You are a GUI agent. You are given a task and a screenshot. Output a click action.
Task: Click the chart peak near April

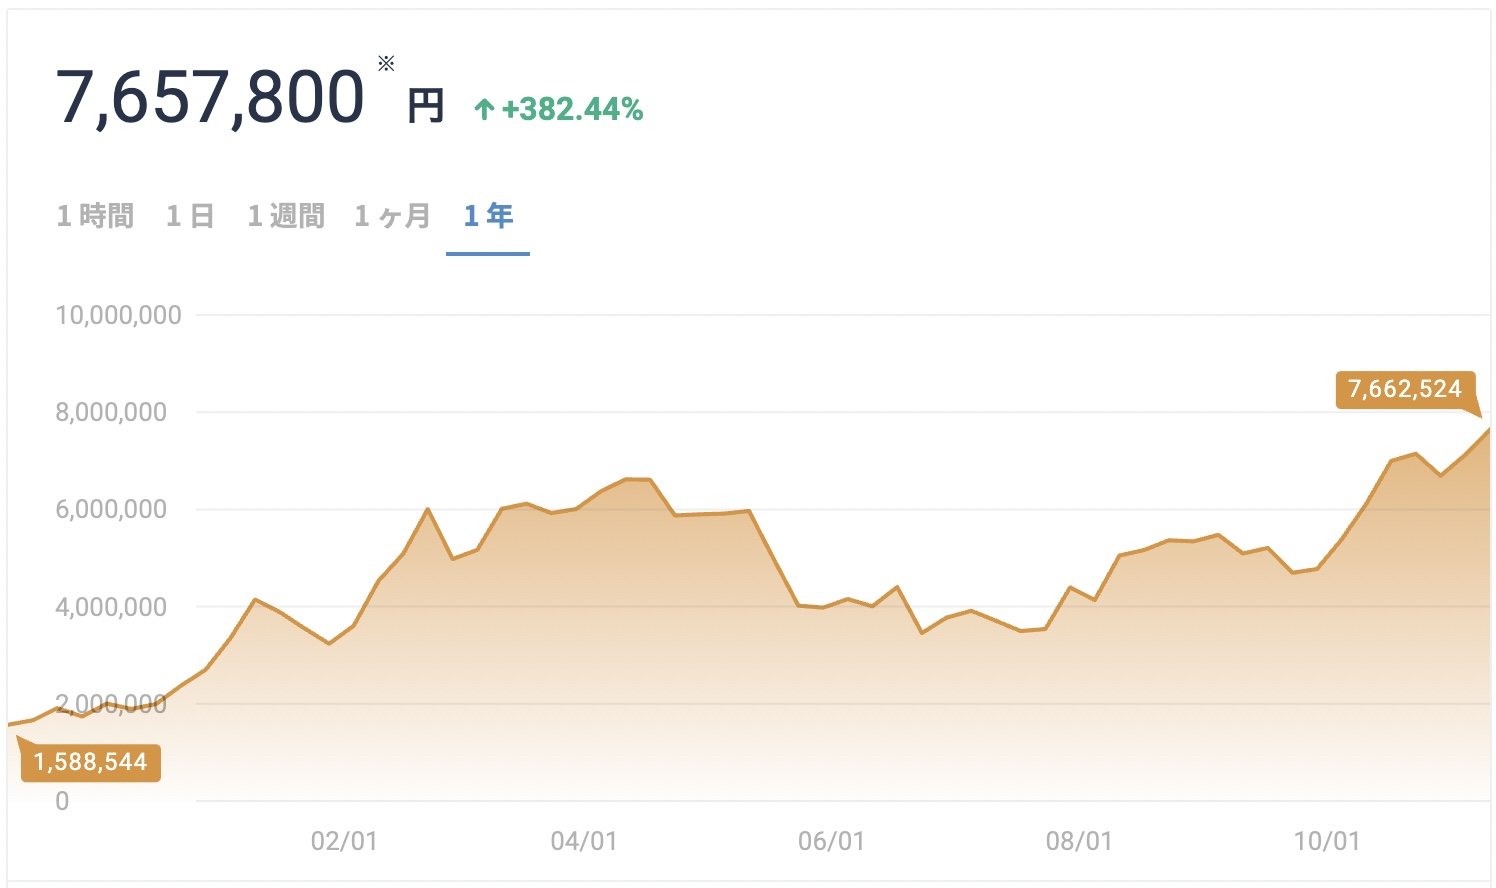631,479
